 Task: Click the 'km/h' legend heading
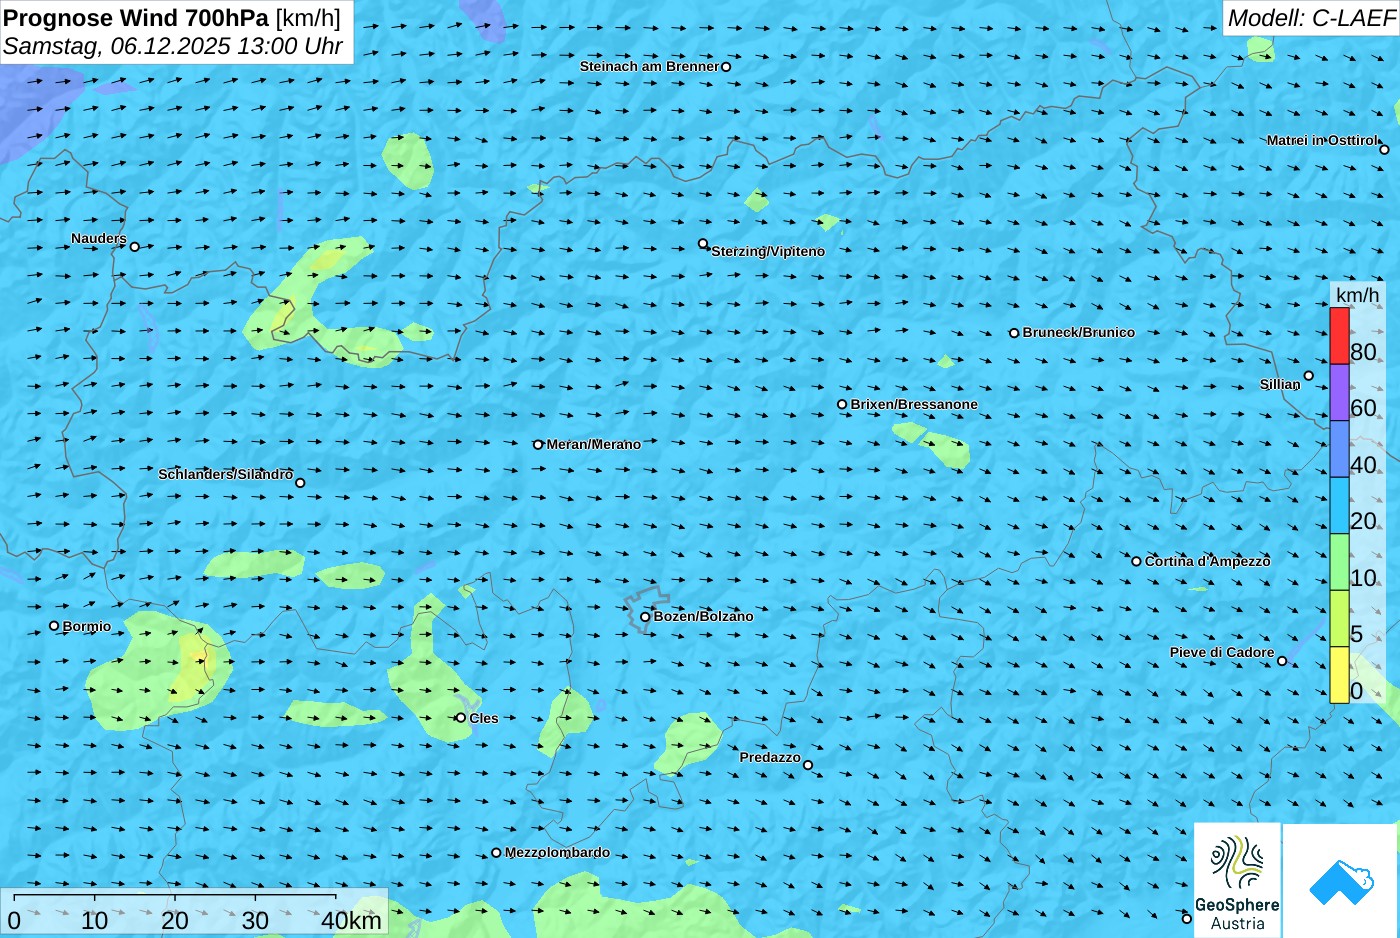point(1357,295)
